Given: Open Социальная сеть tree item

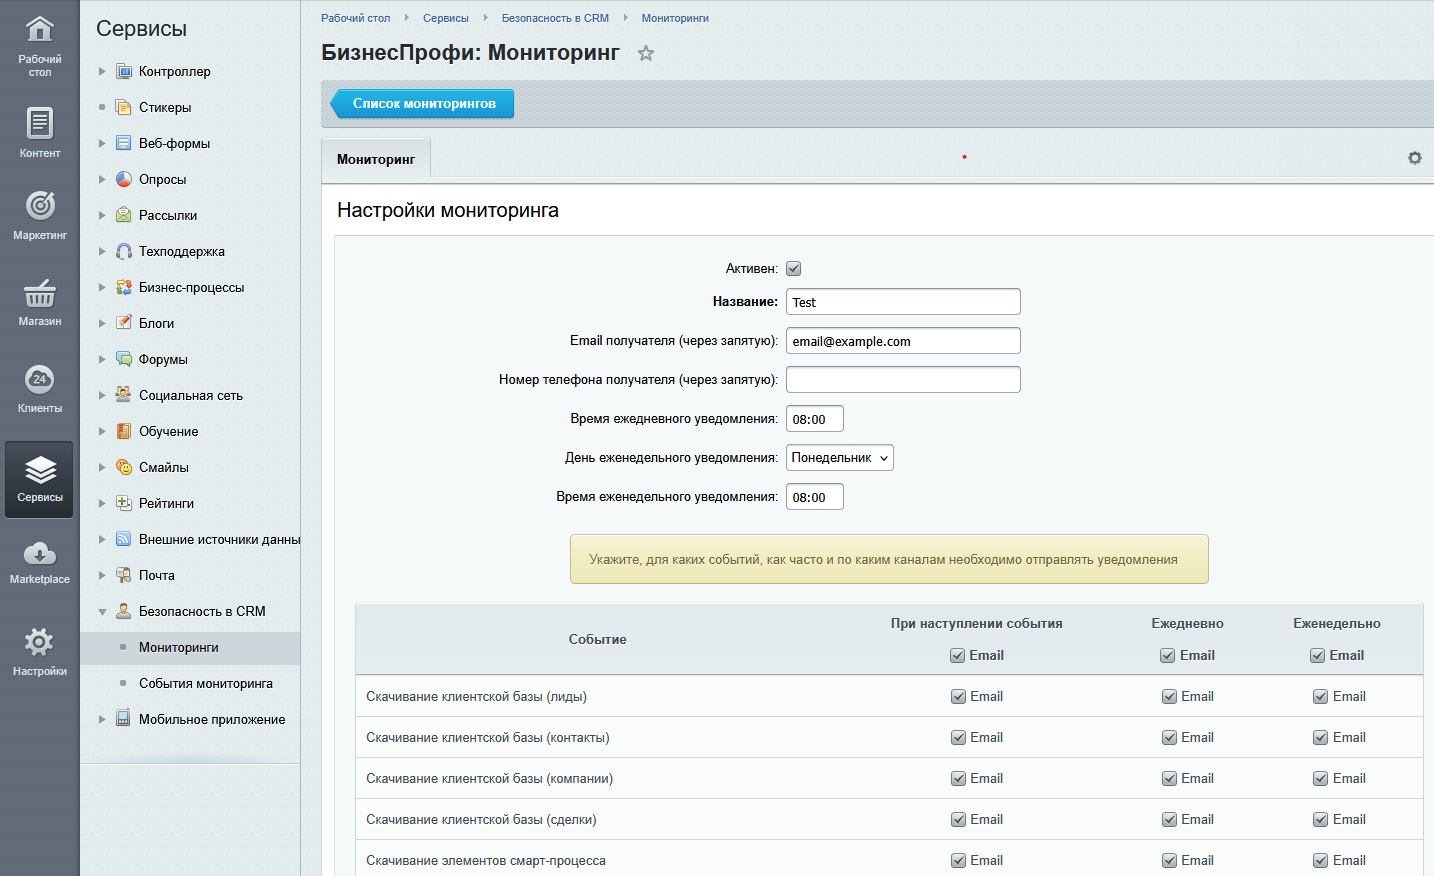Looking at the screenshot, I should tap(191, 396).
